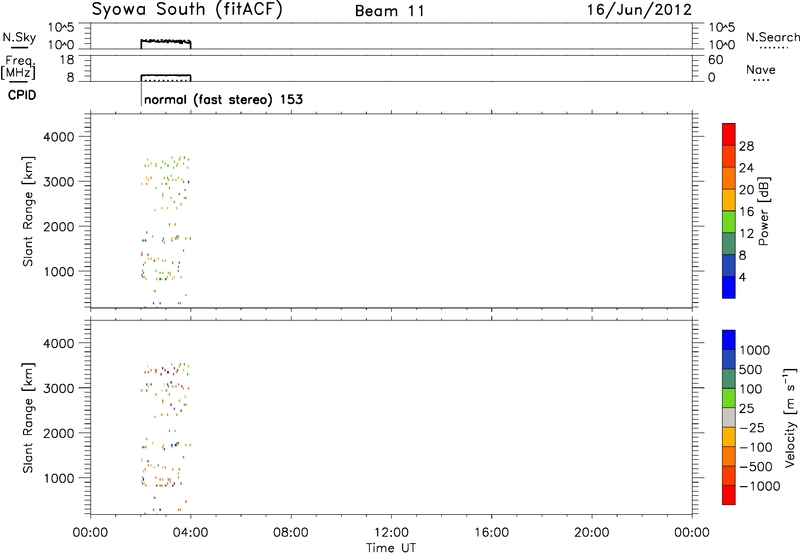Click the 'Freq. [MHz]' axis label
Image resolution: width=800 pixels, height=554 pixels.
[20, 67]
